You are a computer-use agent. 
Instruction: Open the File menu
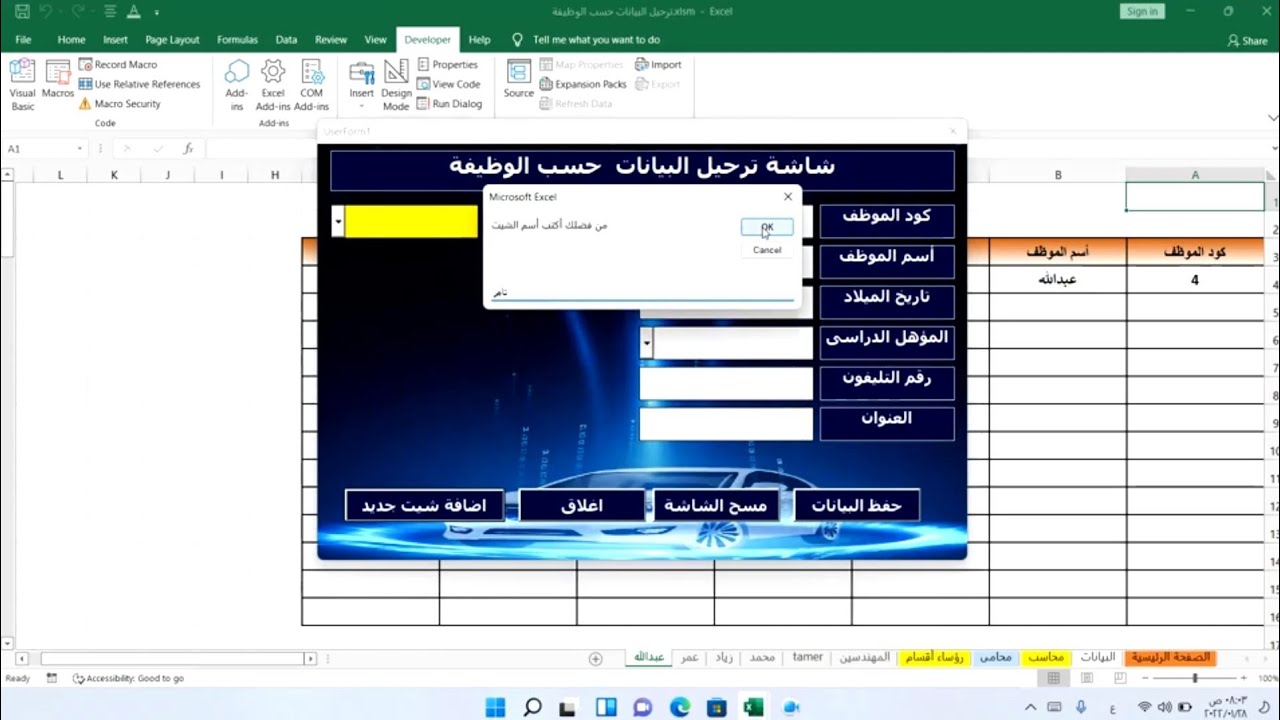tap(23, 40)
